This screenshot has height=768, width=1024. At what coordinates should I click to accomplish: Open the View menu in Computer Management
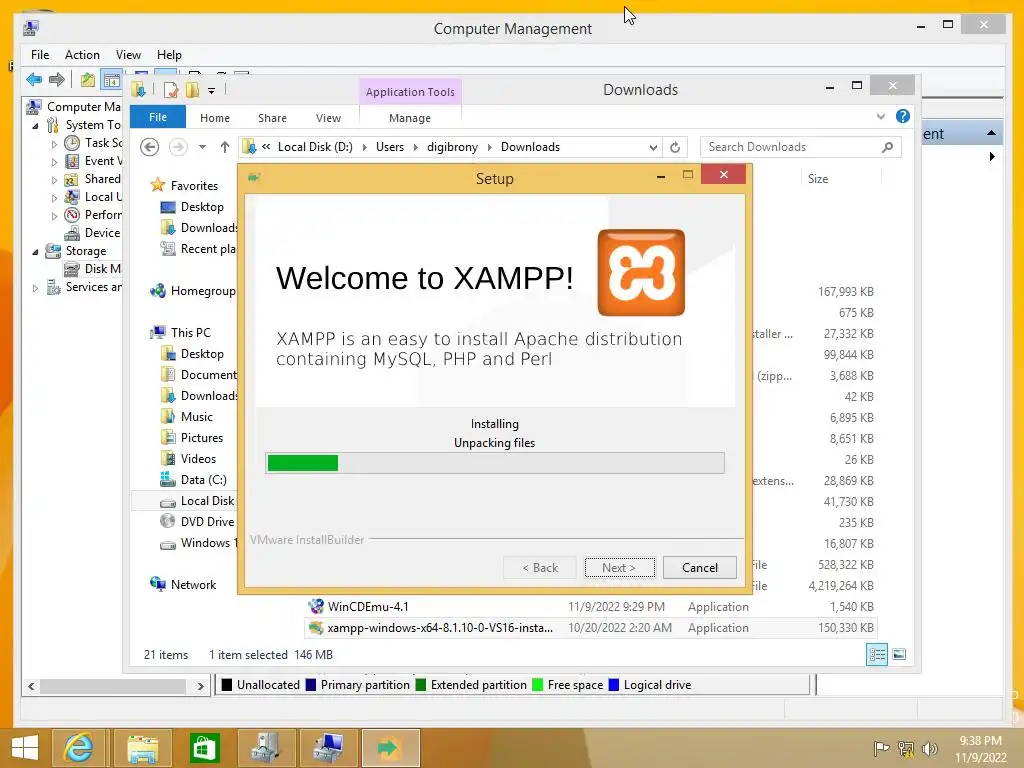[x=128, y=55]
